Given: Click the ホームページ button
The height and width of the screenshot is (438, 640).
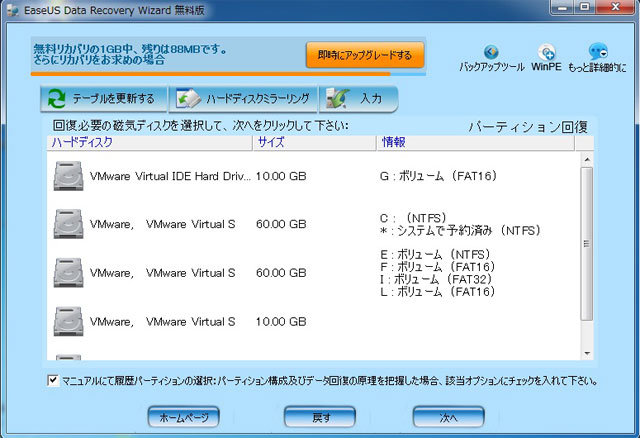Looking at the screenshot, I should [x=184, y=417].
